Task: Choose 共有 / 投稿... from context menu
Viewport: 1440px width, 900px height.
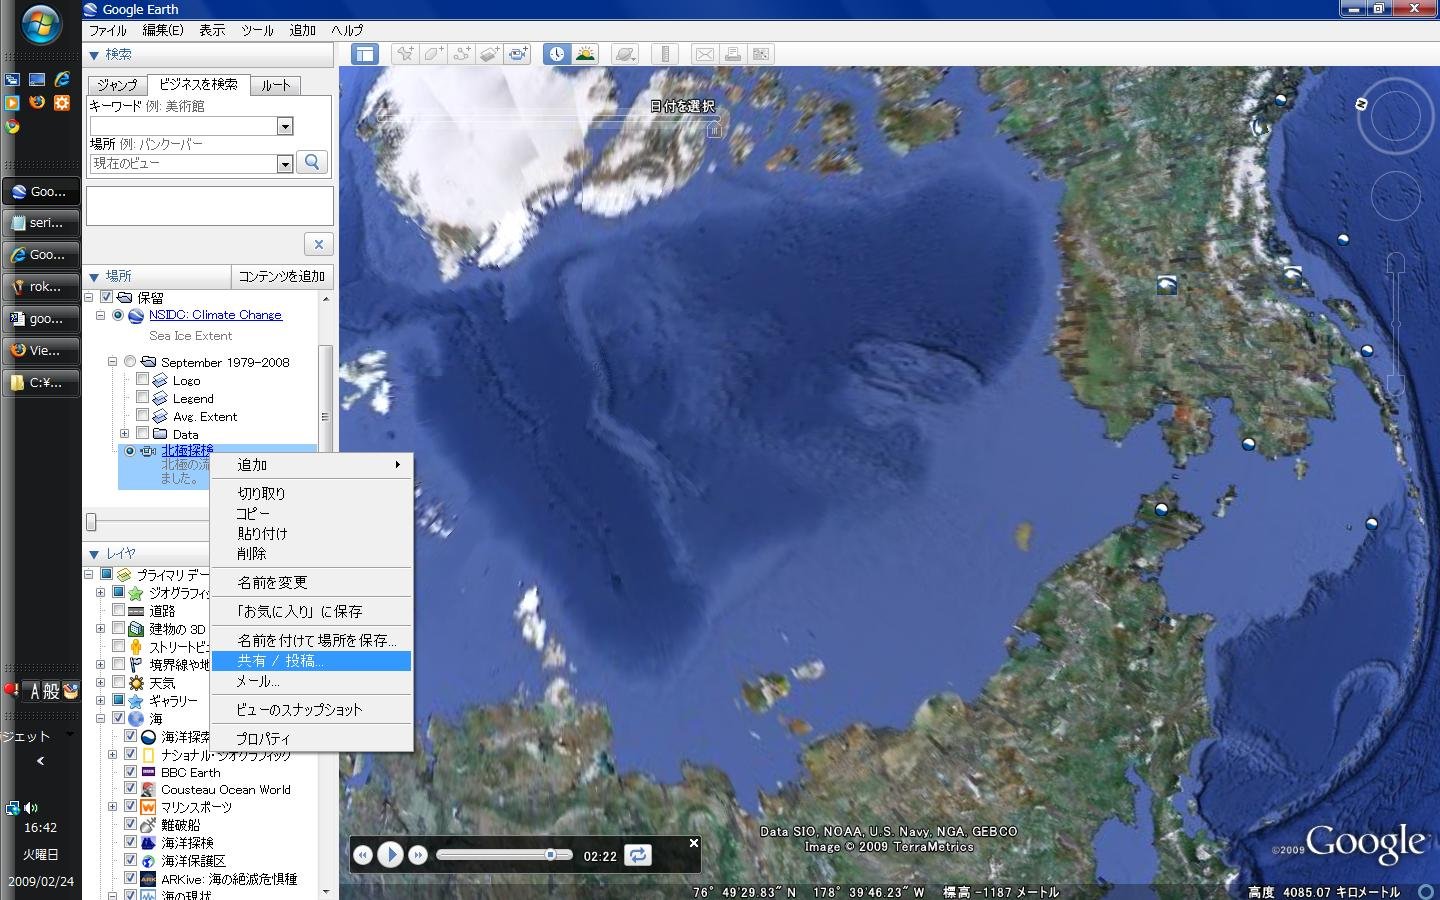Action: [312, 661]
